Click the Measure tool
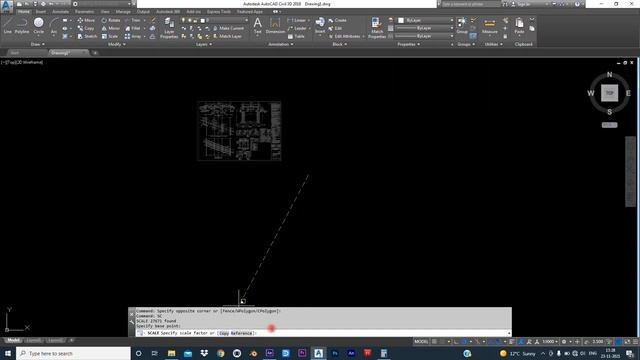 (489, 26)
